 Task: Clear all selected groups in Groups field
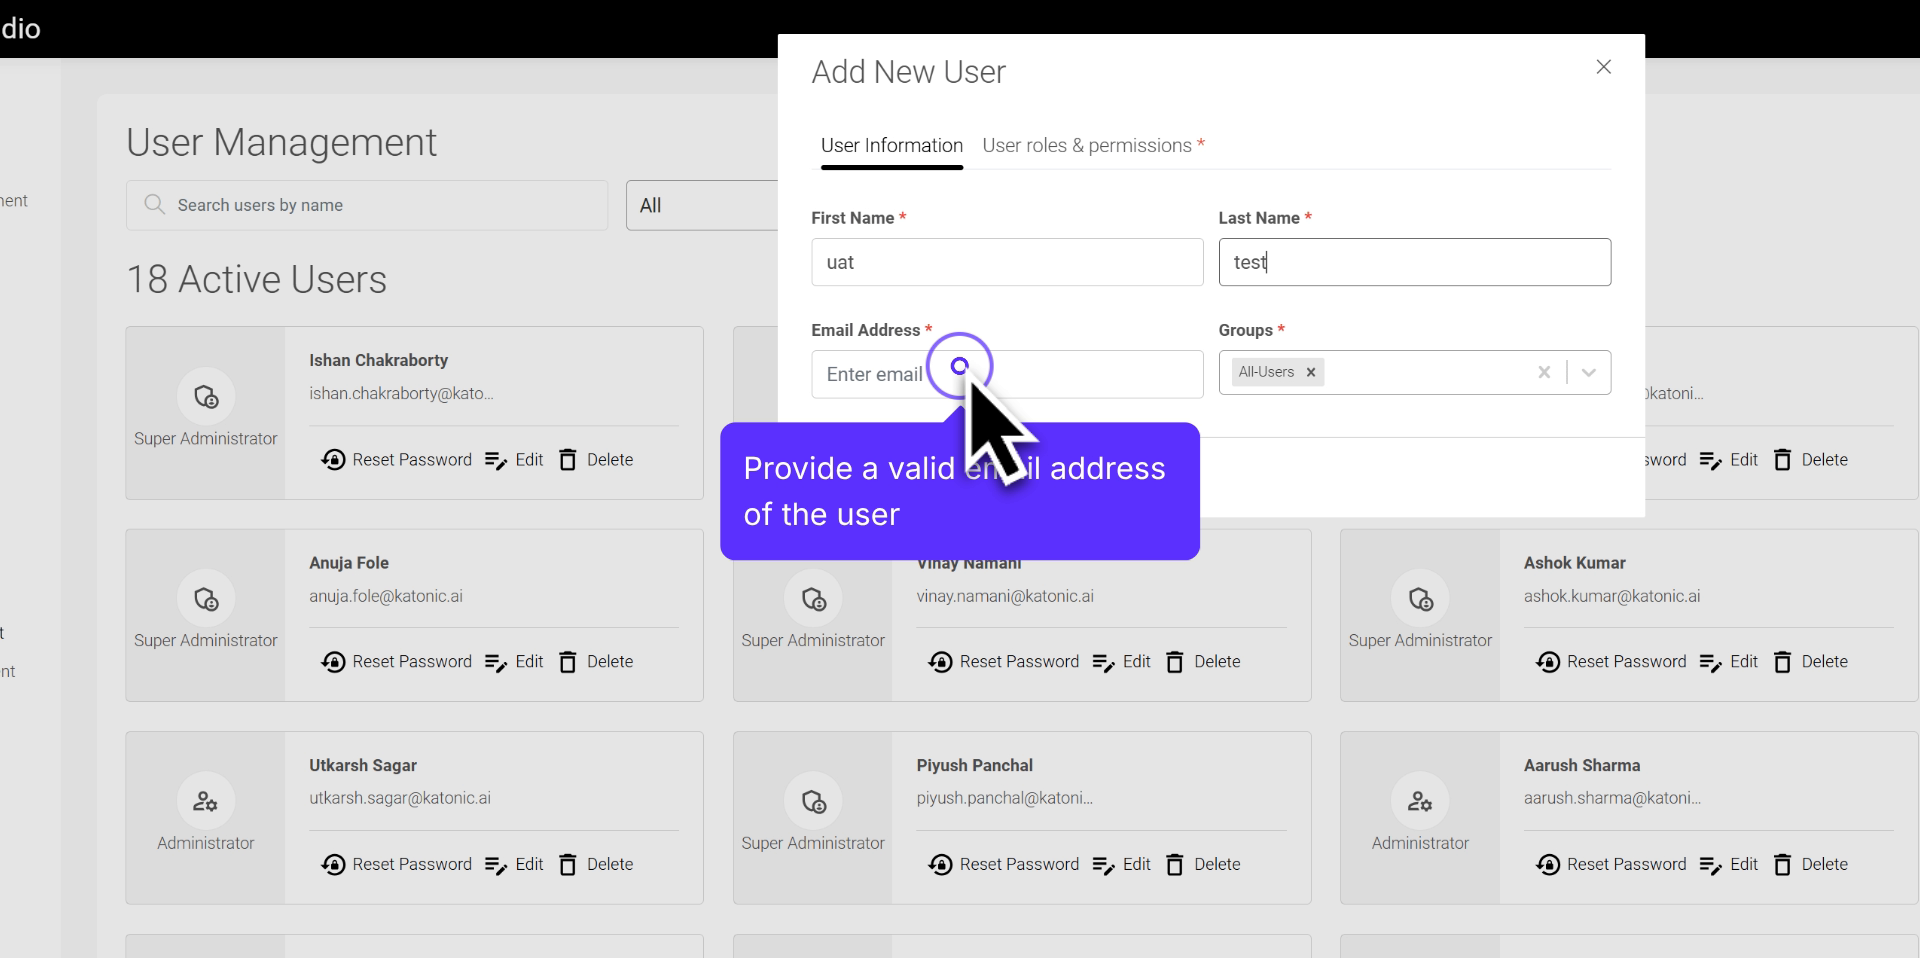point(1544,372)
